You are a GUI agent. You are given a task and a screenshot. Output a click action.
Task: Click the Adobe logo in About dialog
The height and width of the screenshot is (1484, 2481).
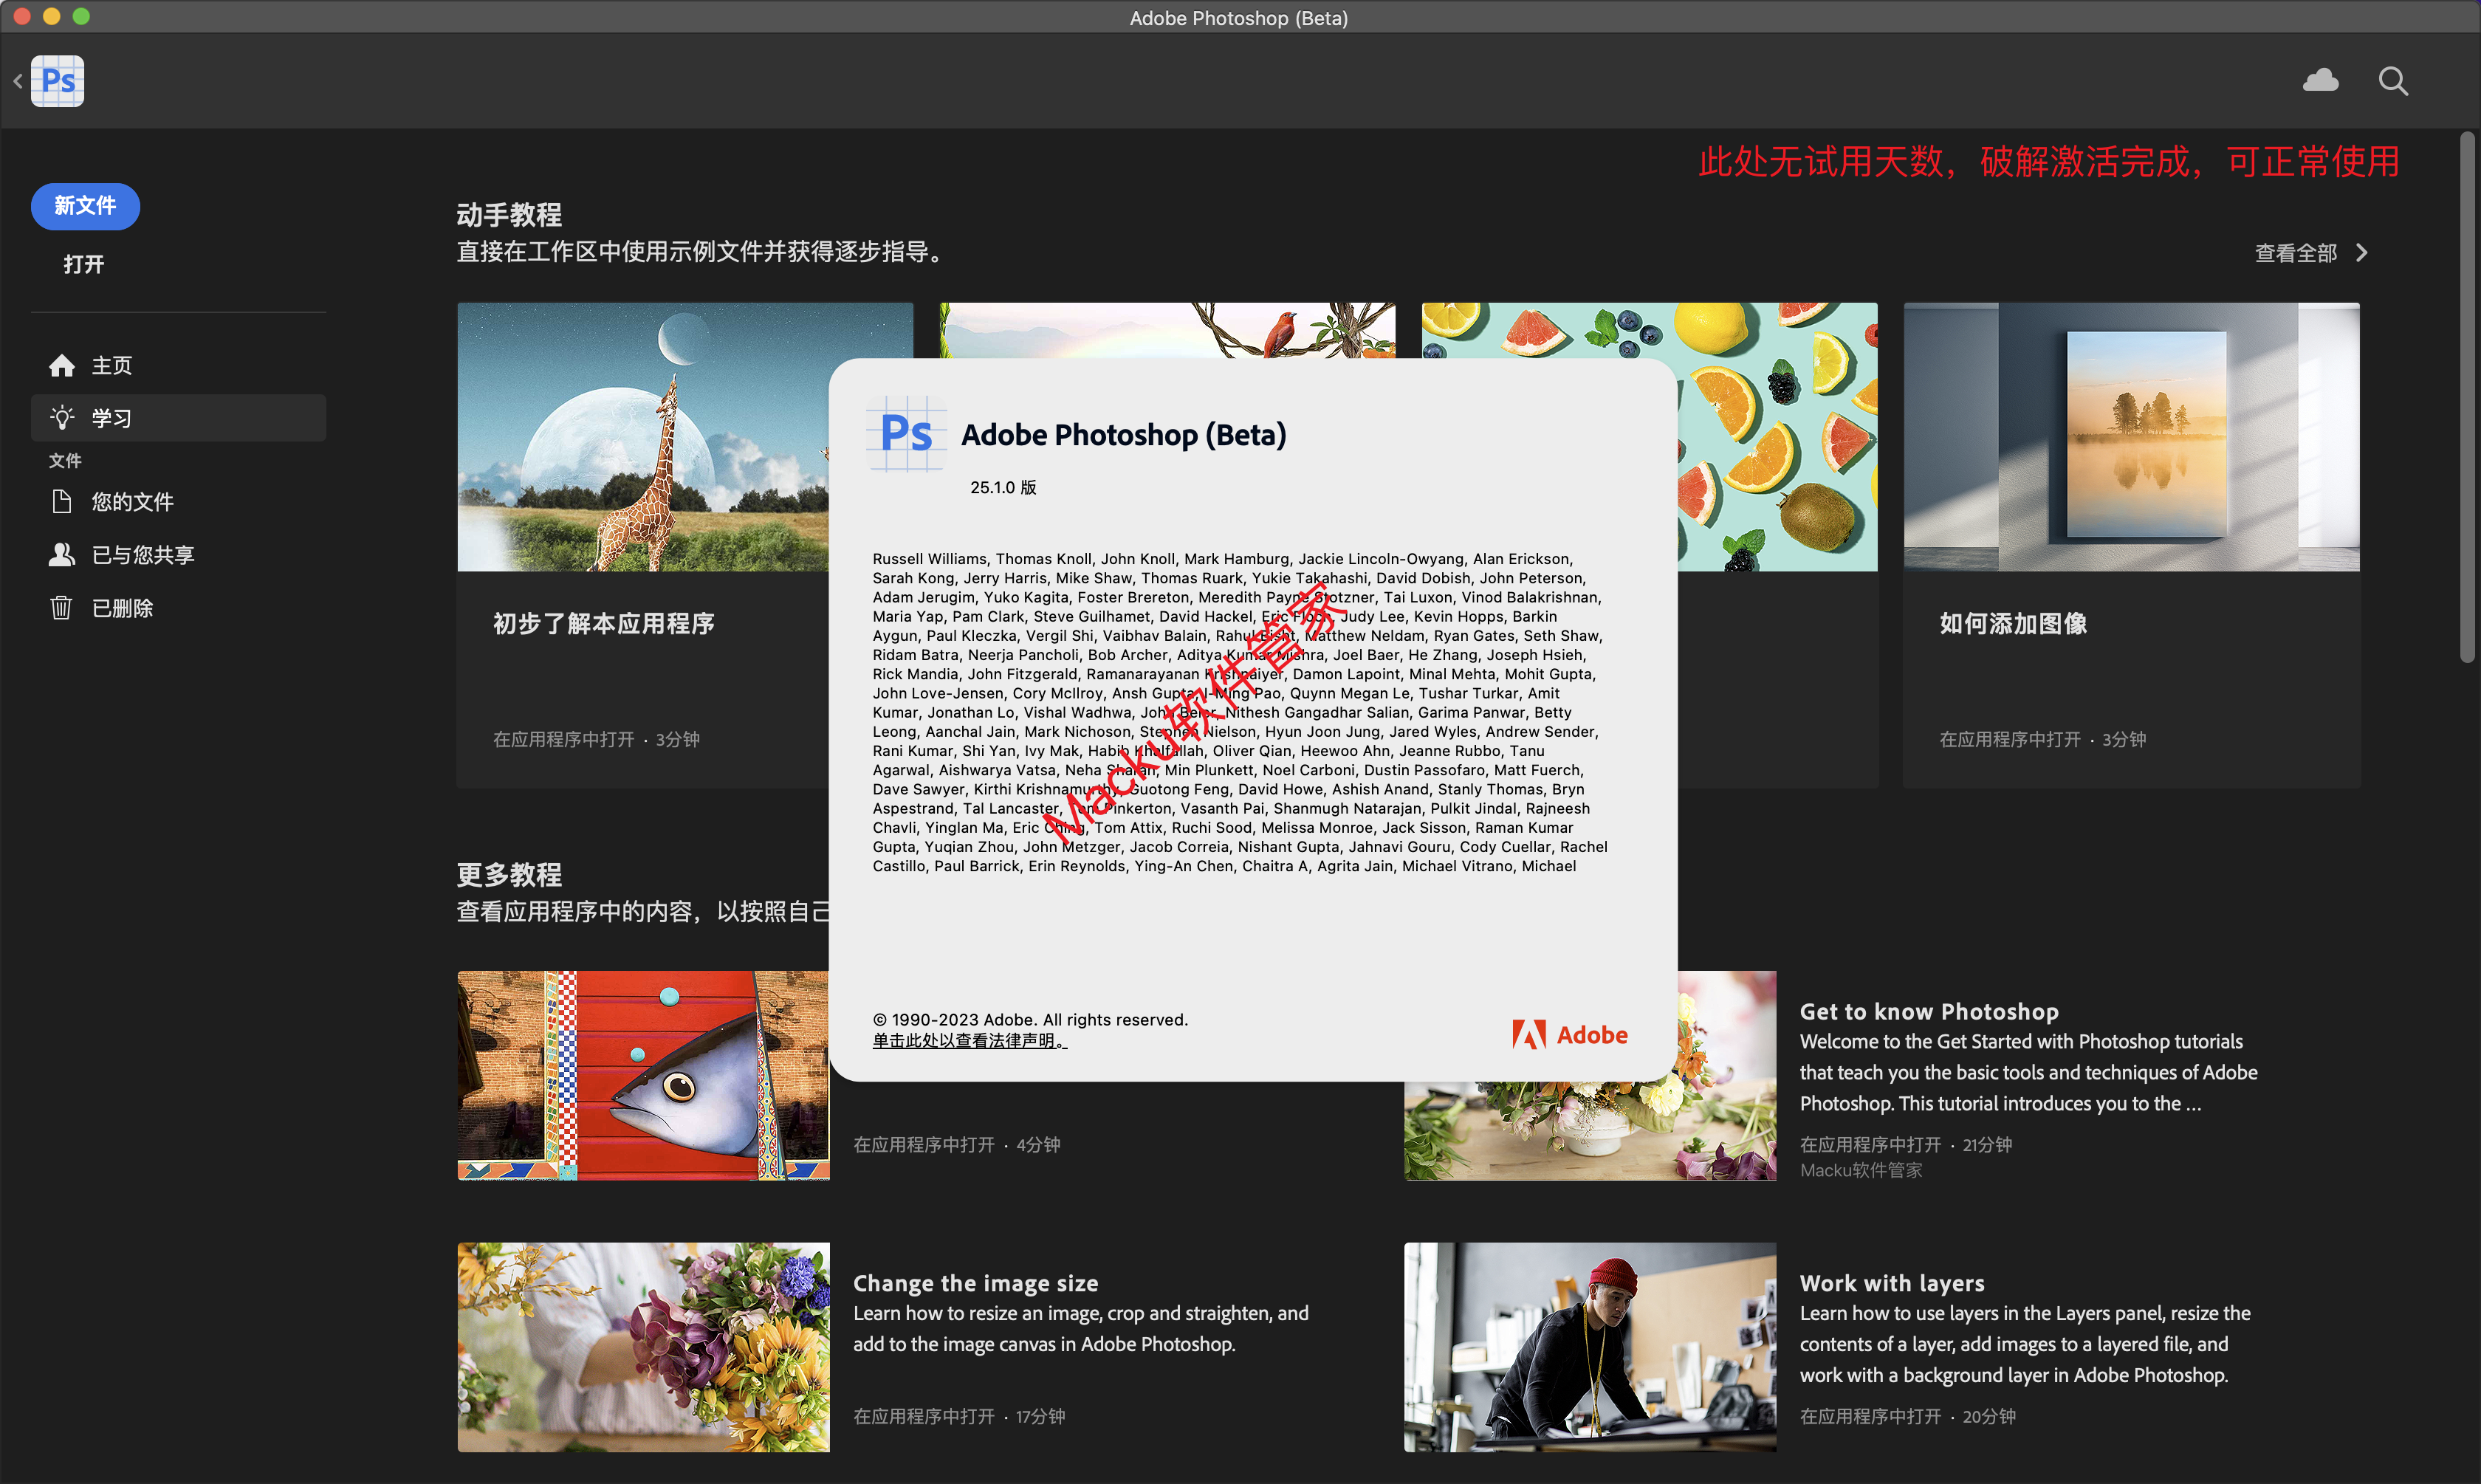[x=1569, y=1034]
